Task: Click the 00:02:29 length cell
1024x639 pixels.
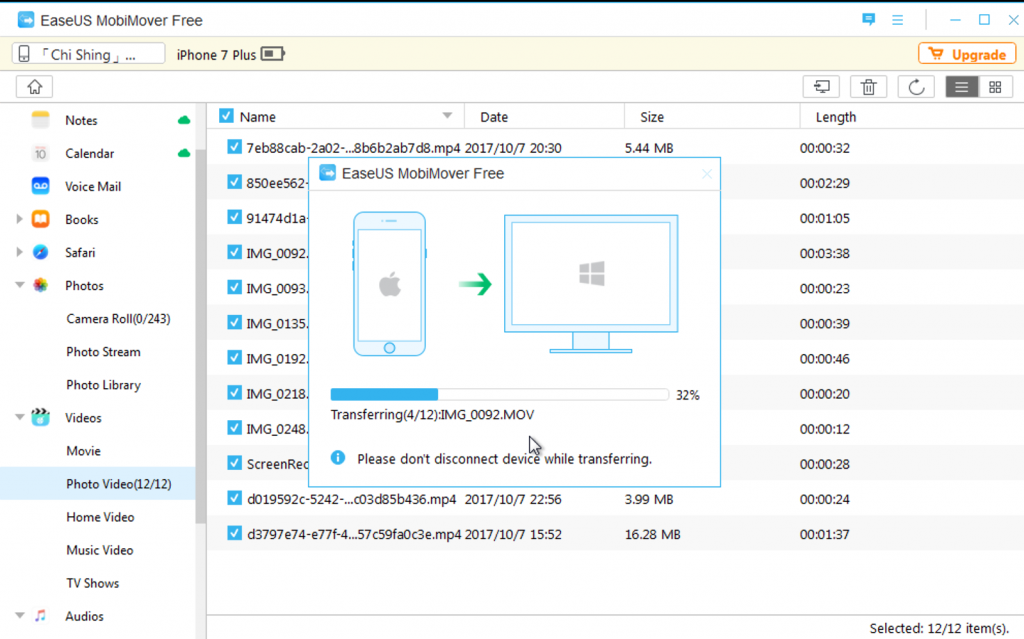Action: point(825,183)
